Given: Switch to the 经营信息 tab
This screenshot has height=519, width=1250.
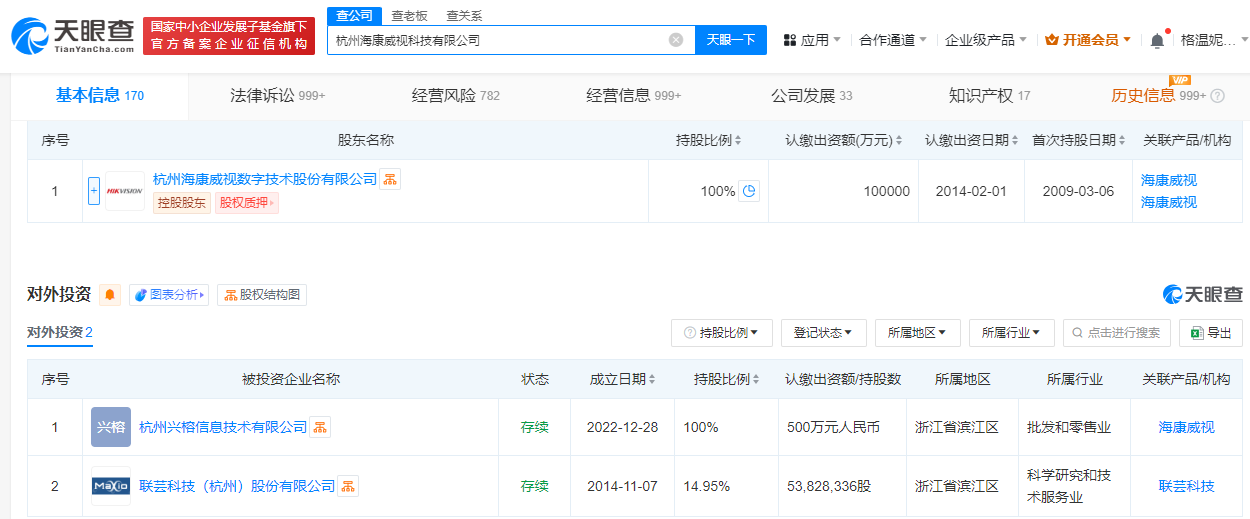Looking at the screenshot, I should (x=634, y=96).
